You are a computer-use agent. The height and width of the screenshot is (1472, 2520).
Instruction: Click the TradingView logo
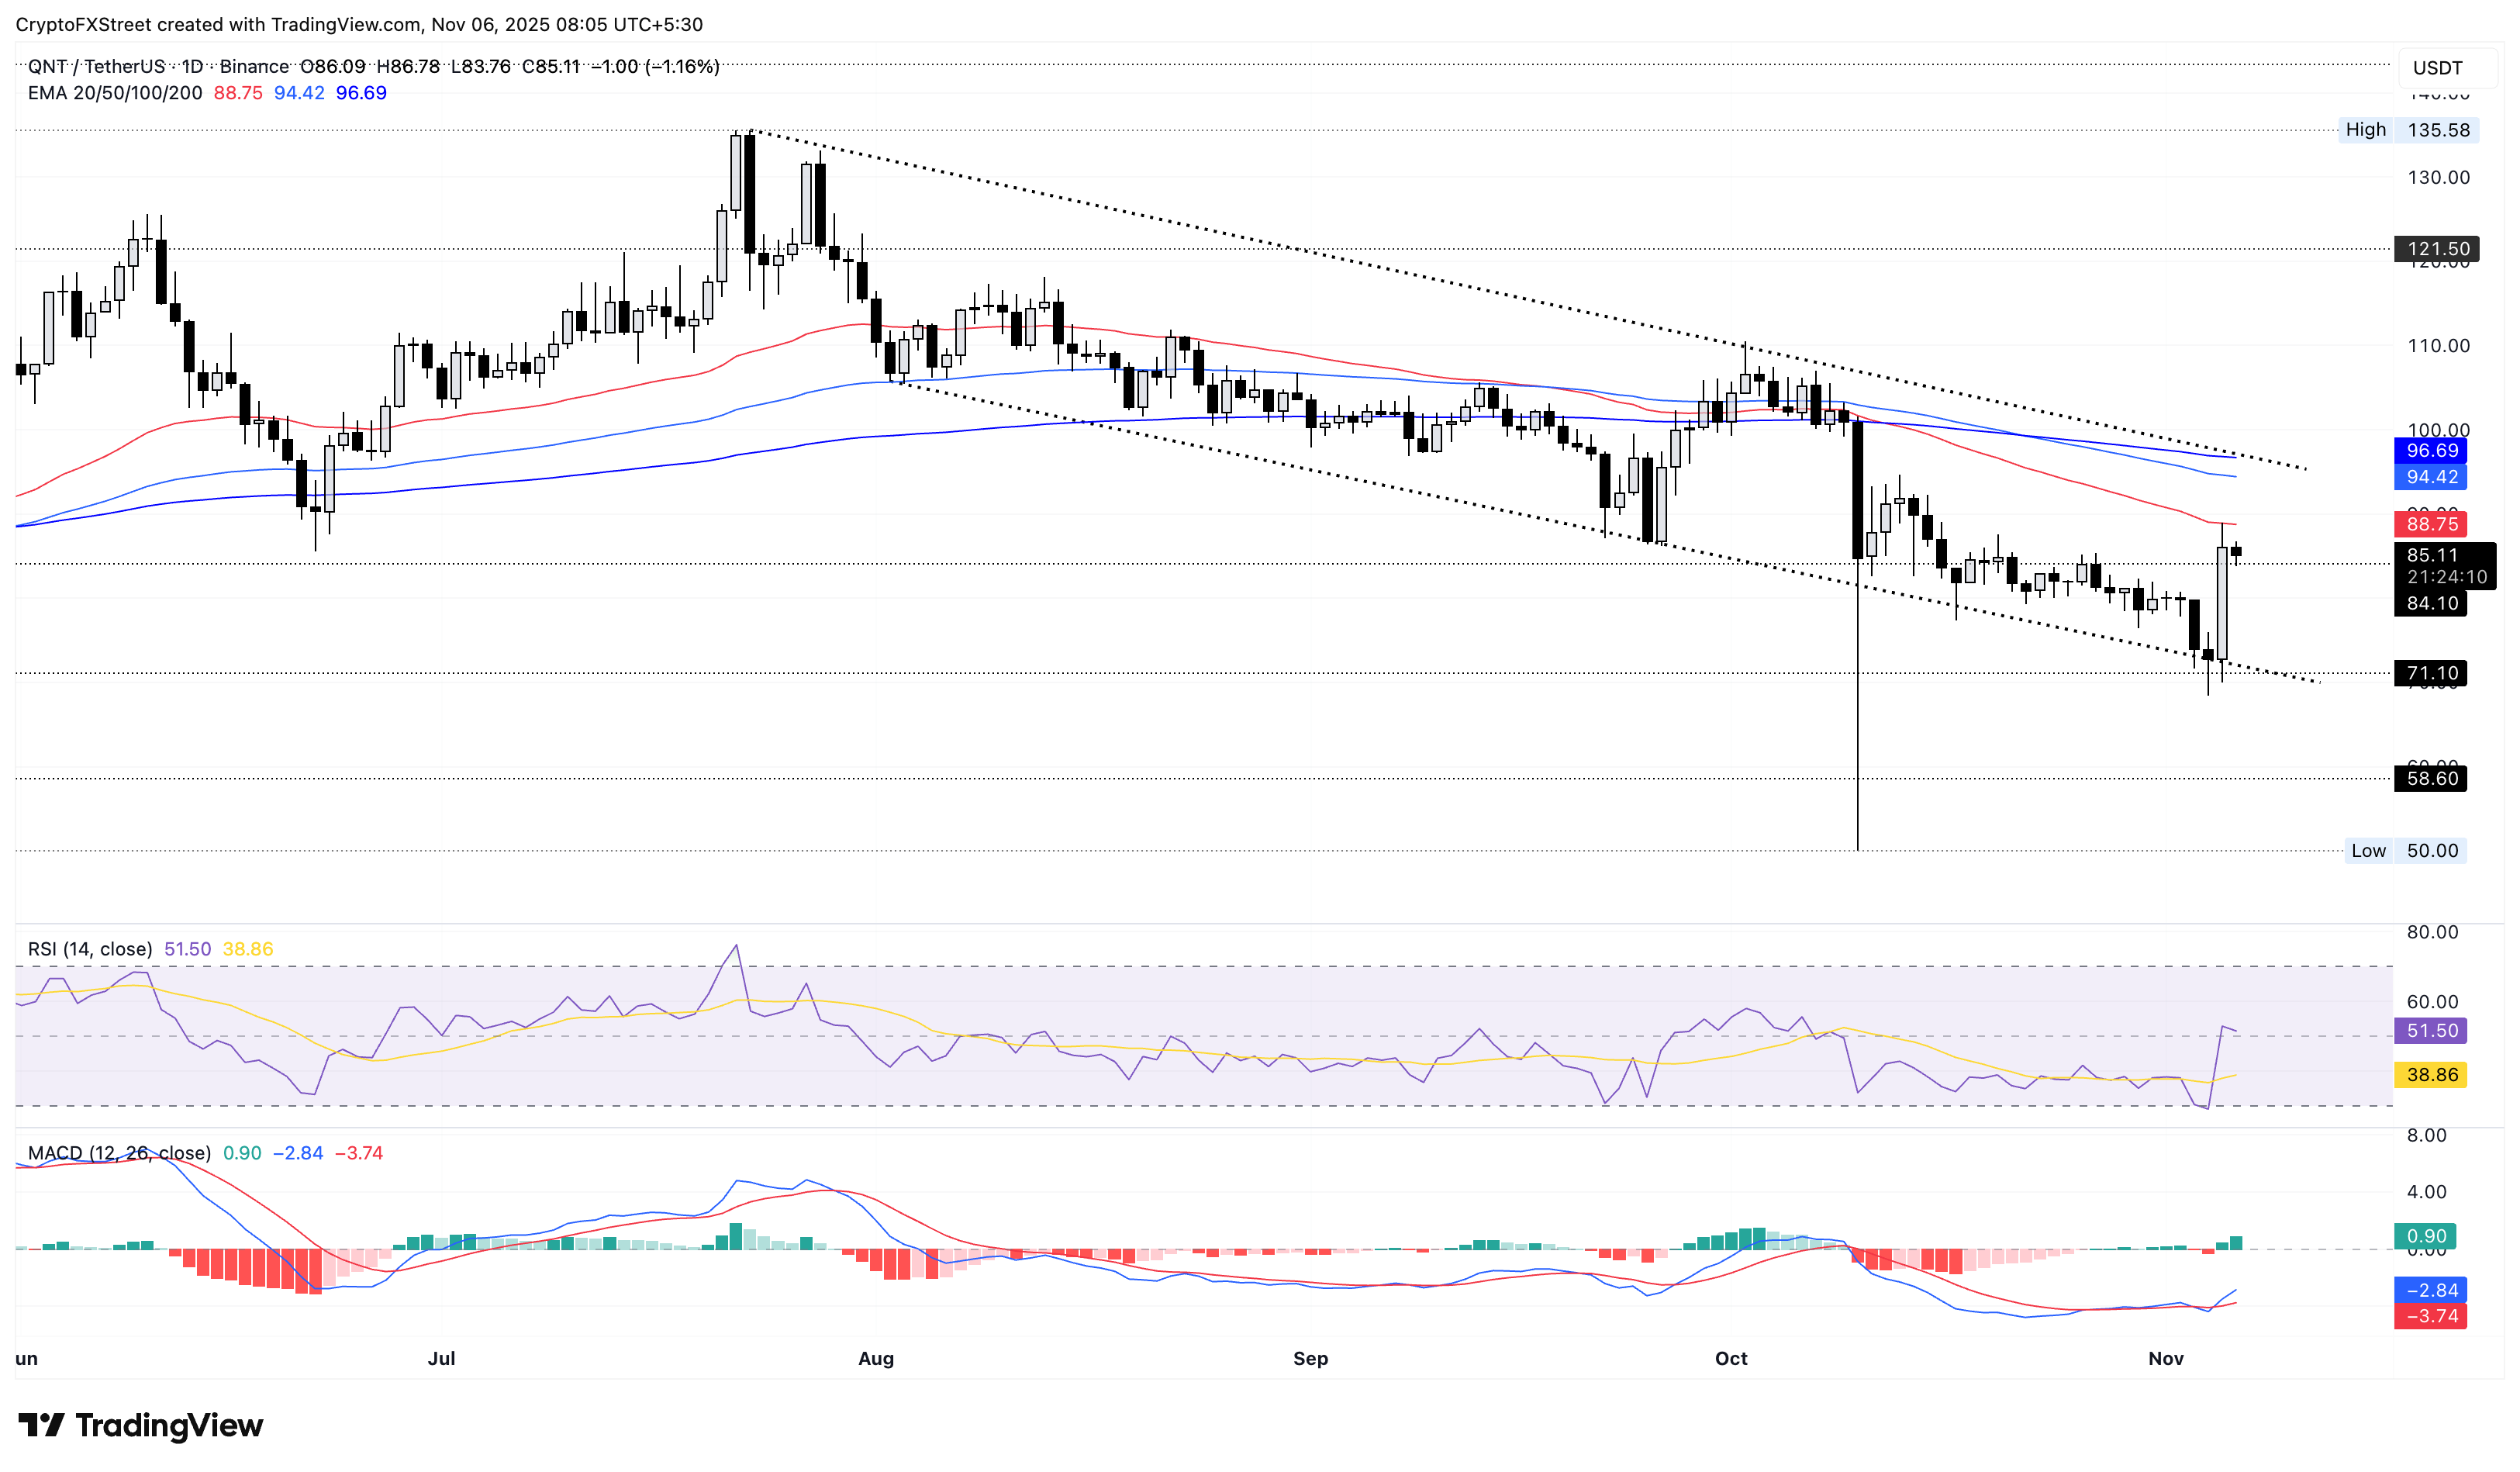click(140, 1424)
